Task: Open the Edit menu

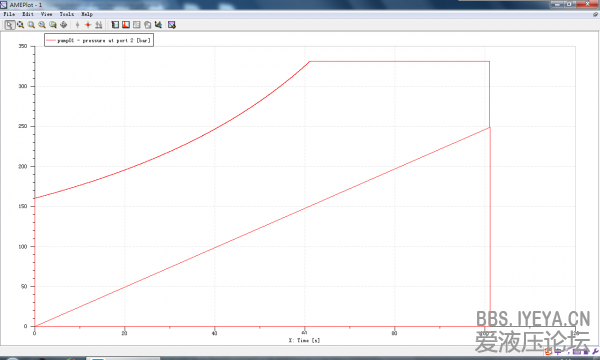Action: (28, 14)
